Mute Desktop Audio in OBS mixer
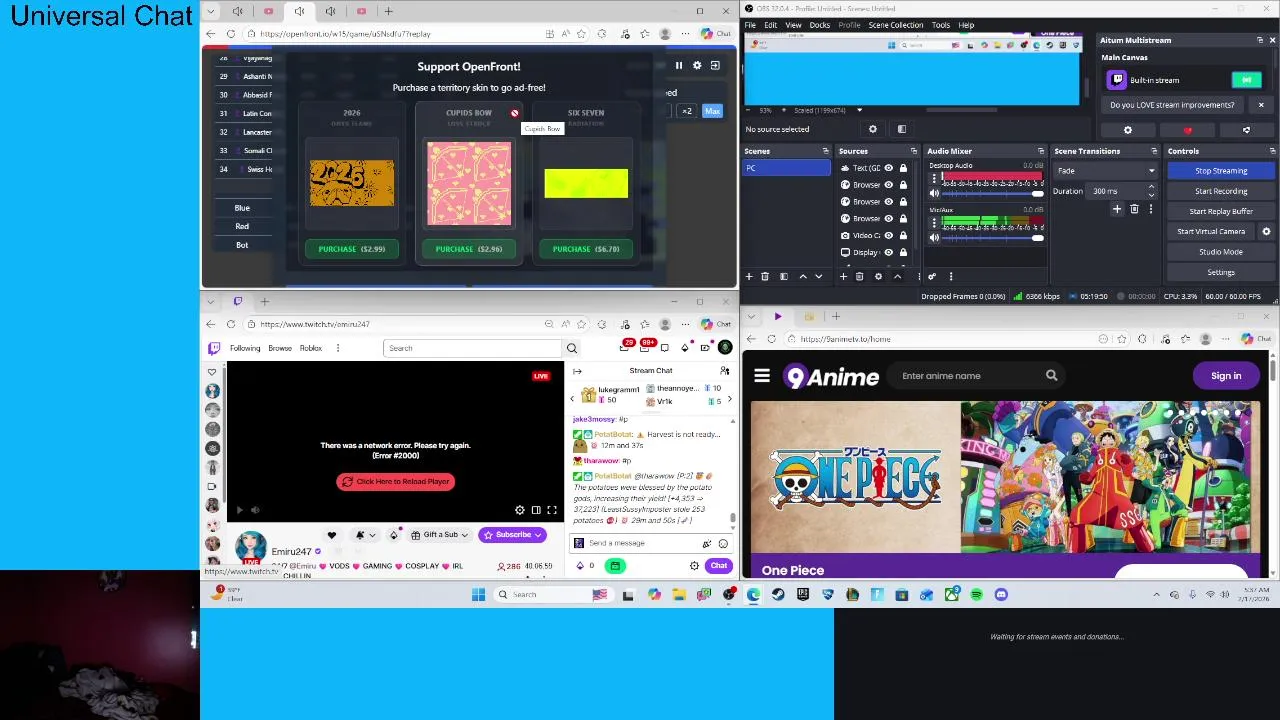Screen dimensions: 1280x720 934,193
